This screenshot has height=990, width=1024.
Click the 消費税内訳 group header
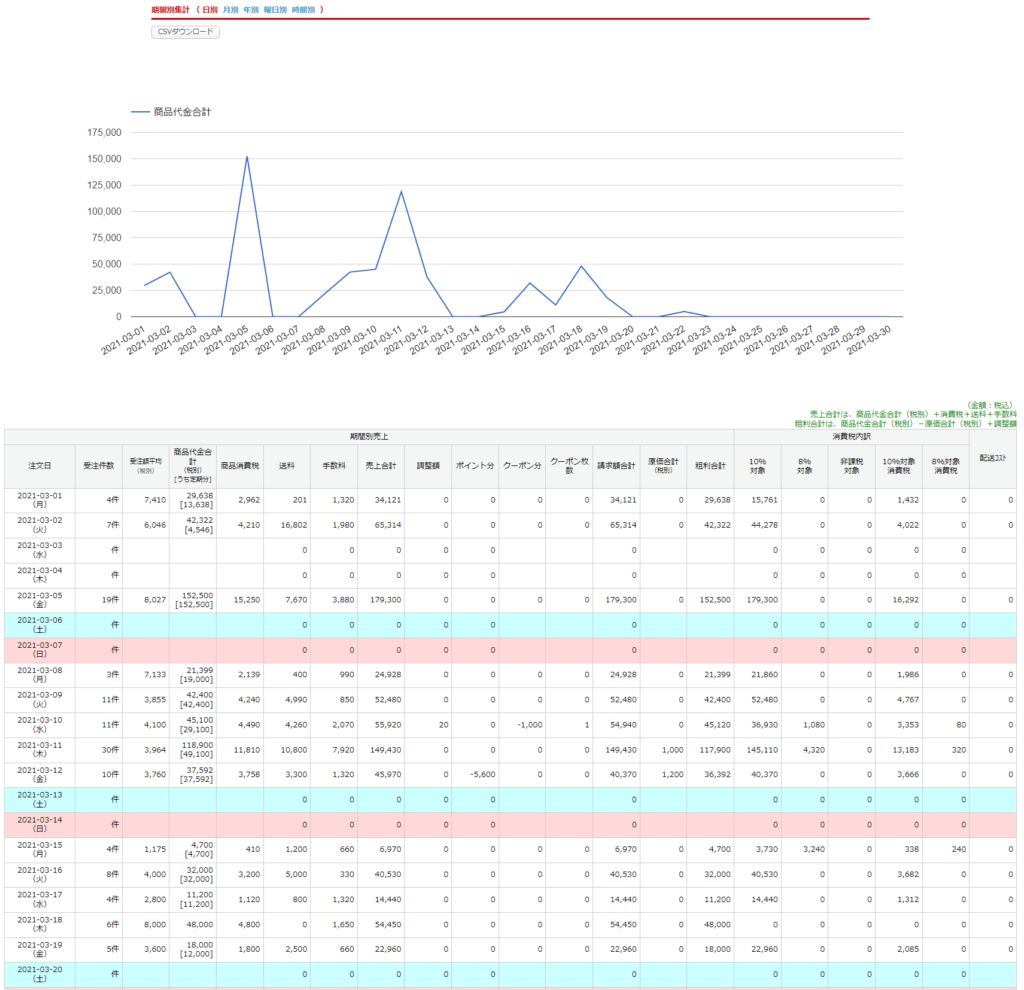pos(851,437)
